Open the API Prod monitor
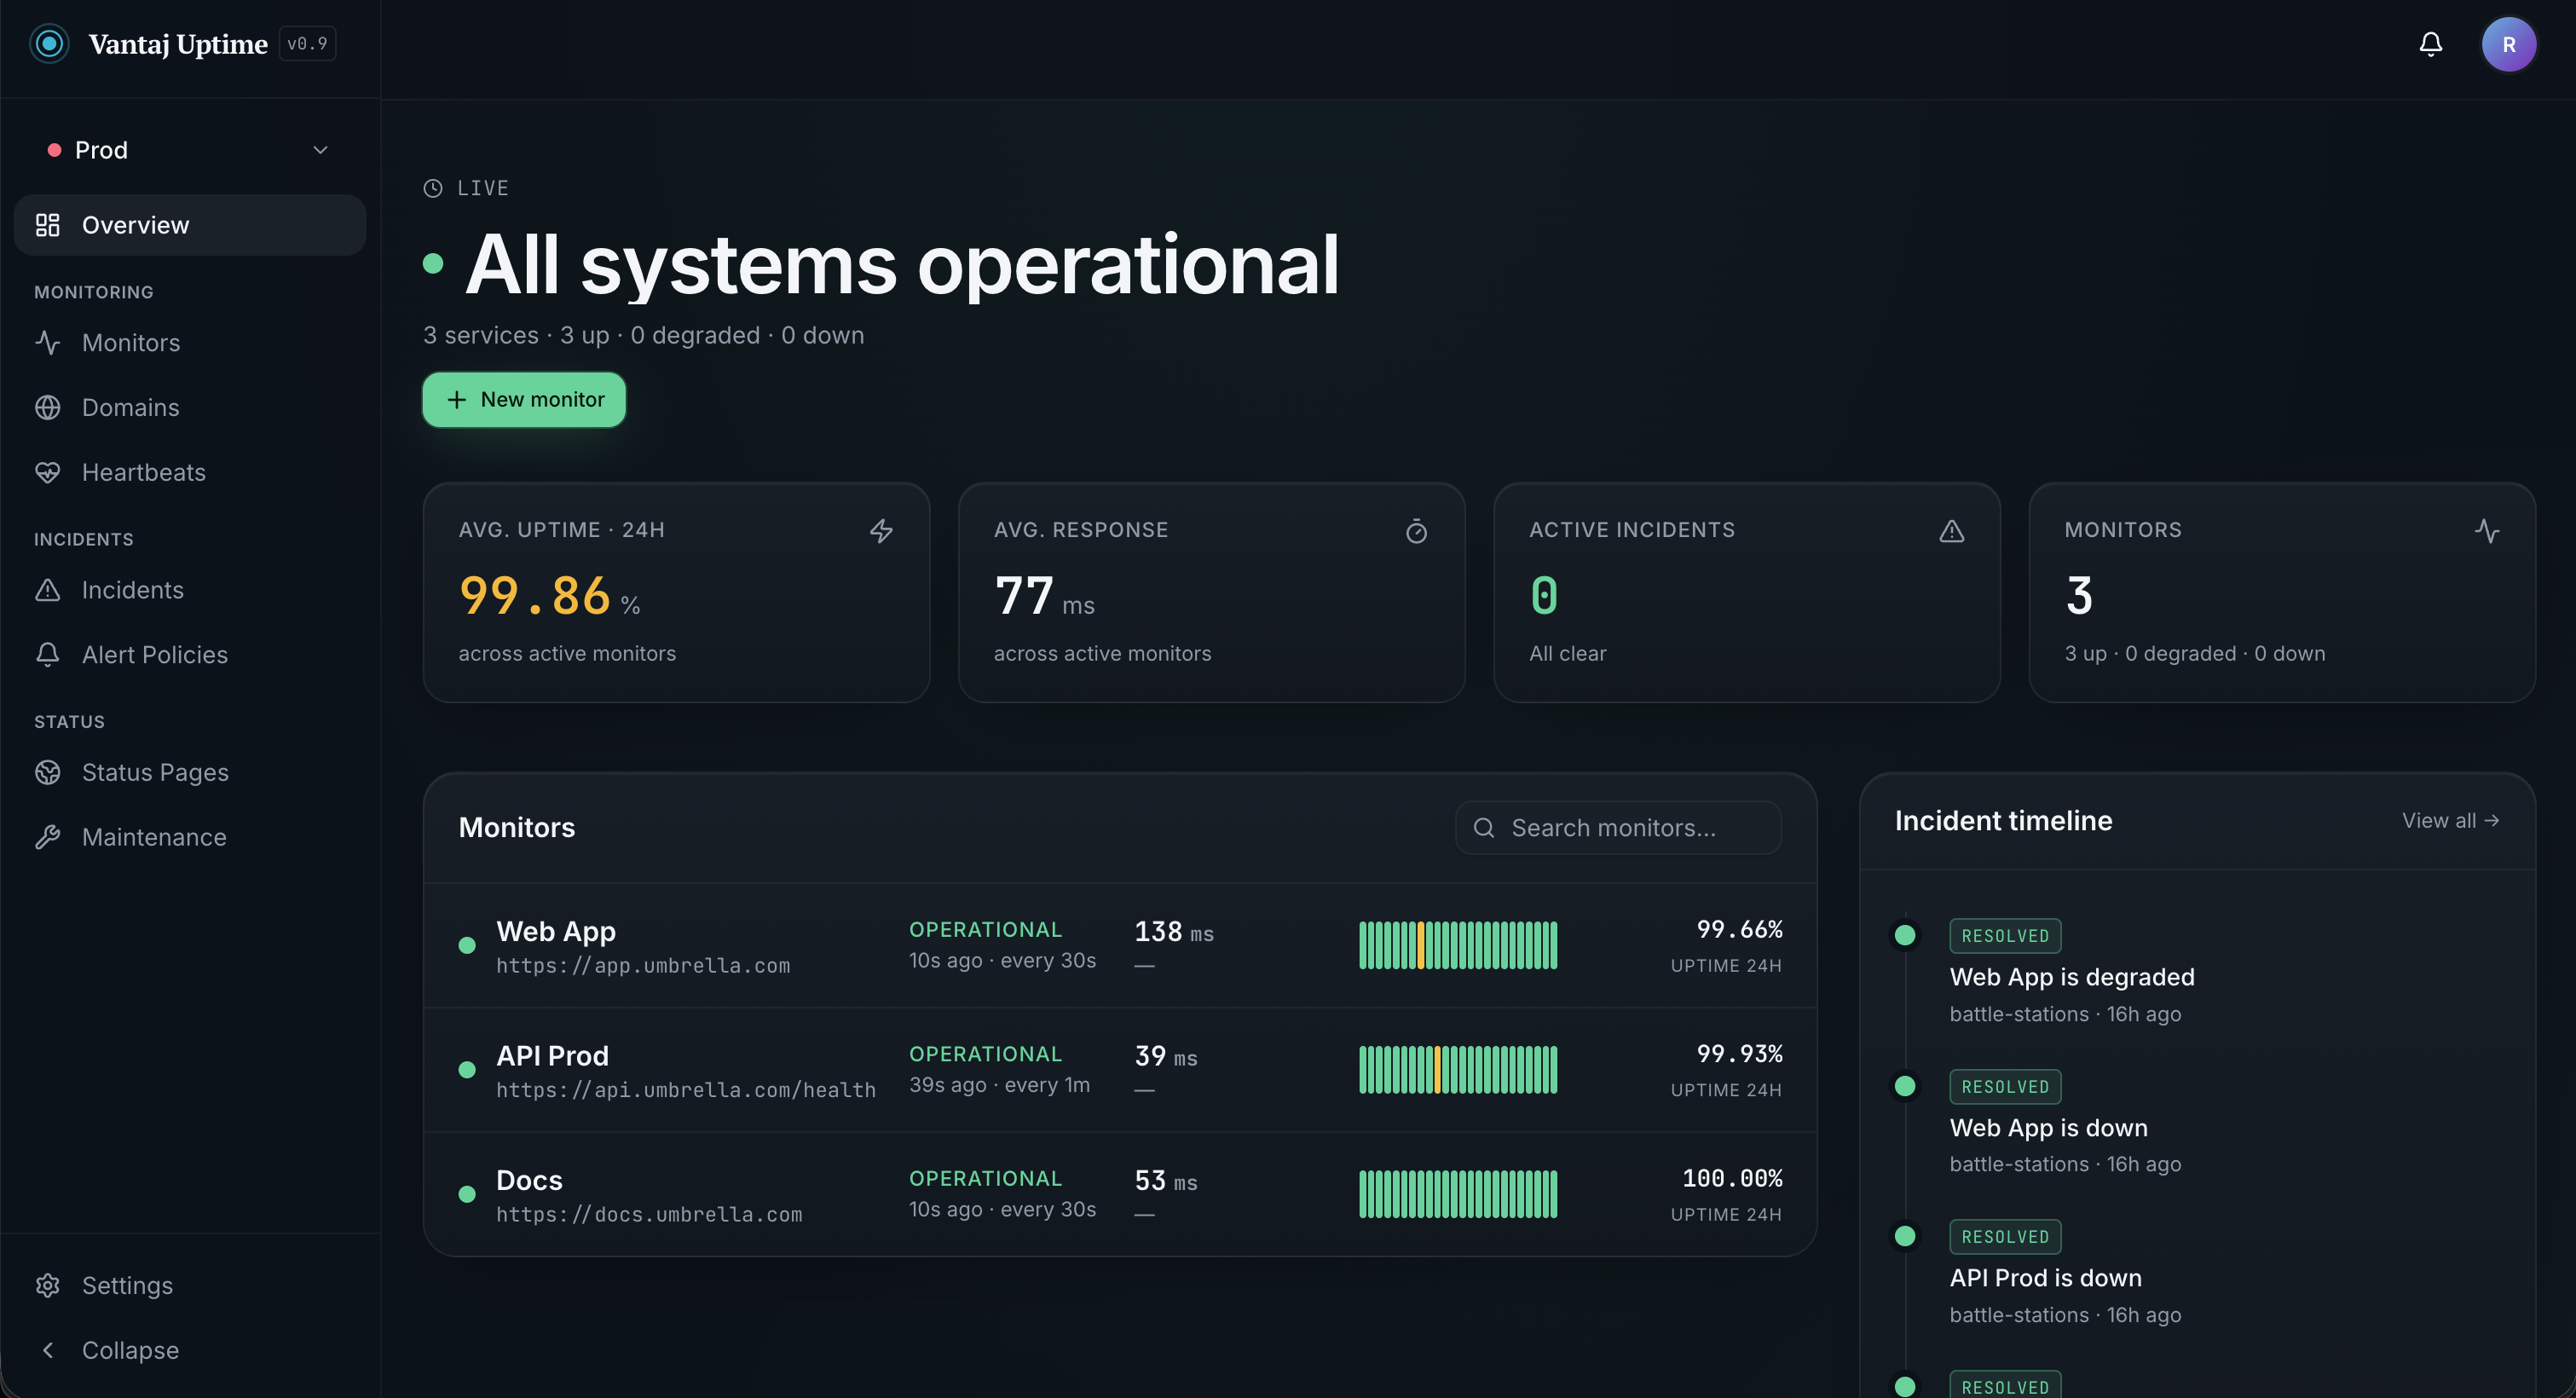 click(1120, 1070)
